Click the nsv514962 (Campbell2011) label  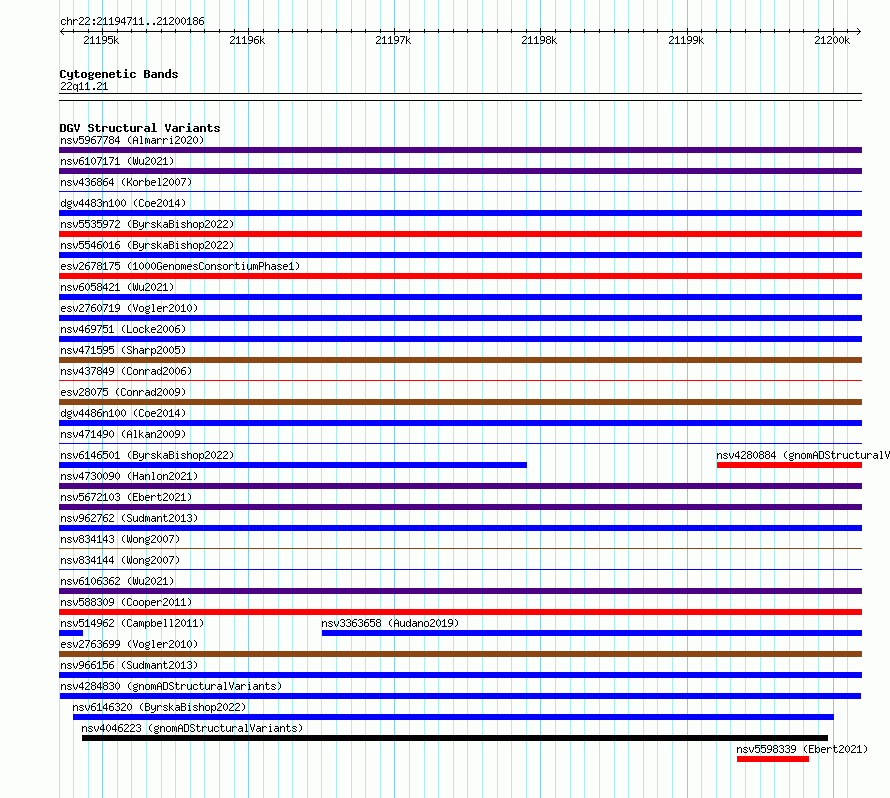132,623
